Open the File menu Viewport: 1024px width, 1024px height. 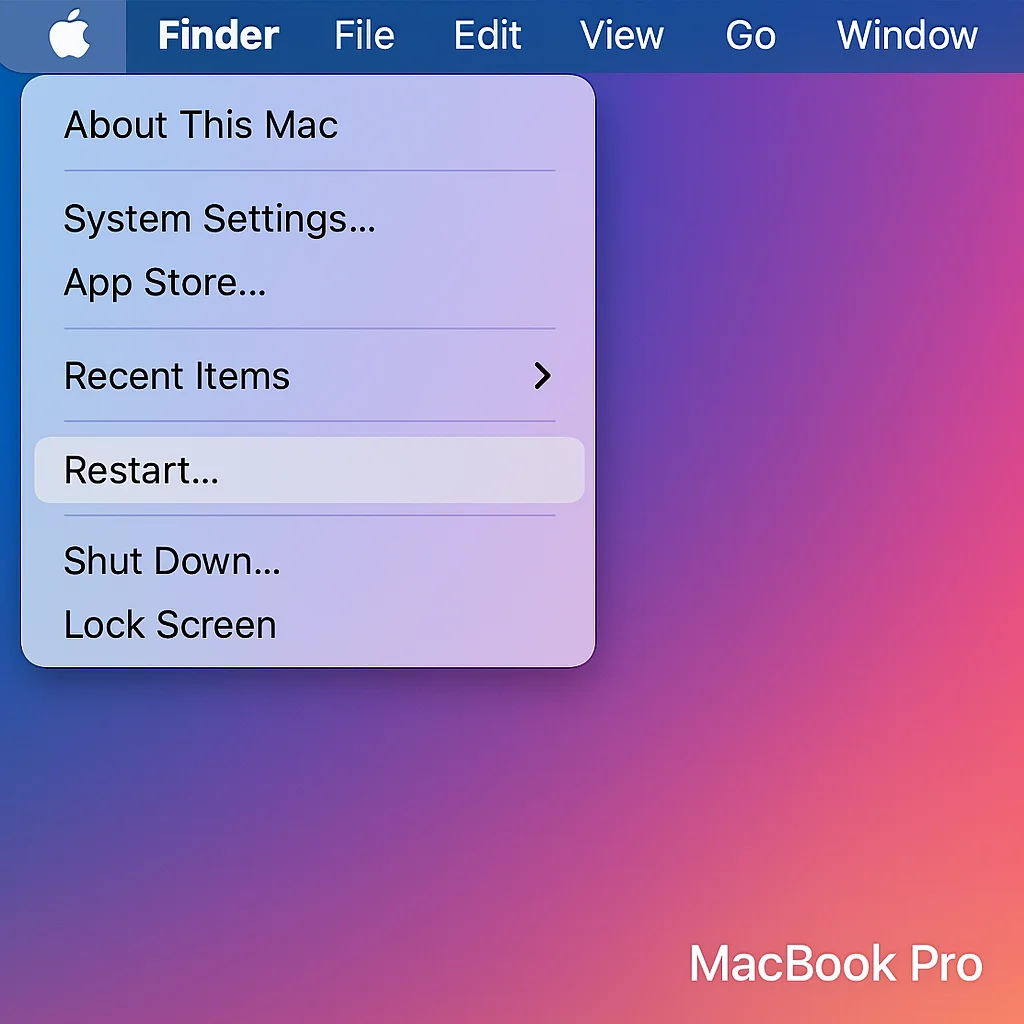point(364,35)
